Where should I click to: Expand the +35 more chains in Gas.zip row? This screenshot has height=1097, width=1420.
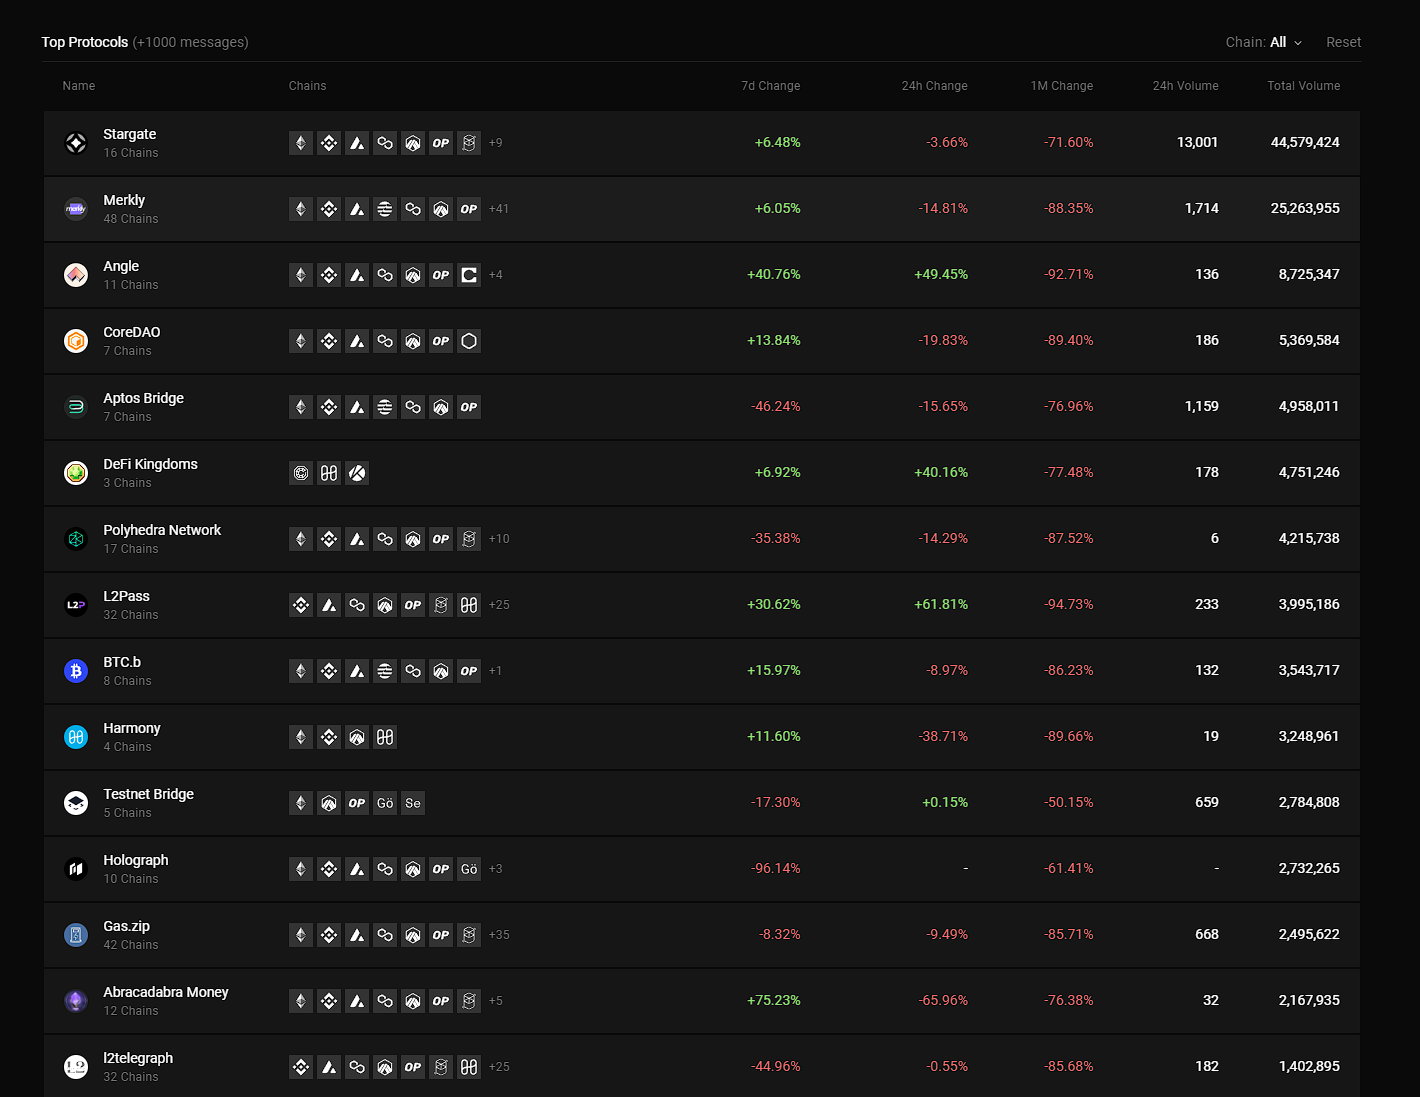click(x=499, y=935)
